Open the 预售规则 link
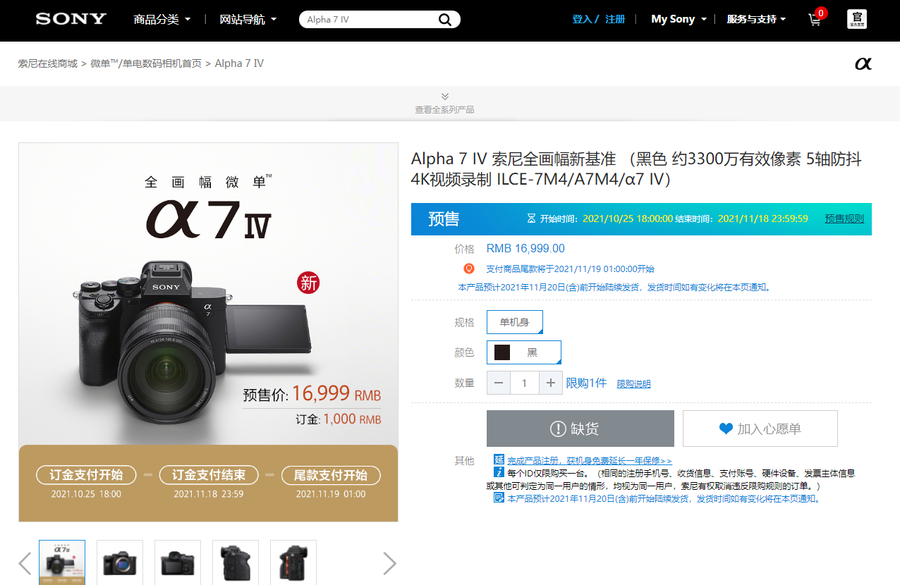The width and height of the screenshot is (900, 585). coord(844,219)
